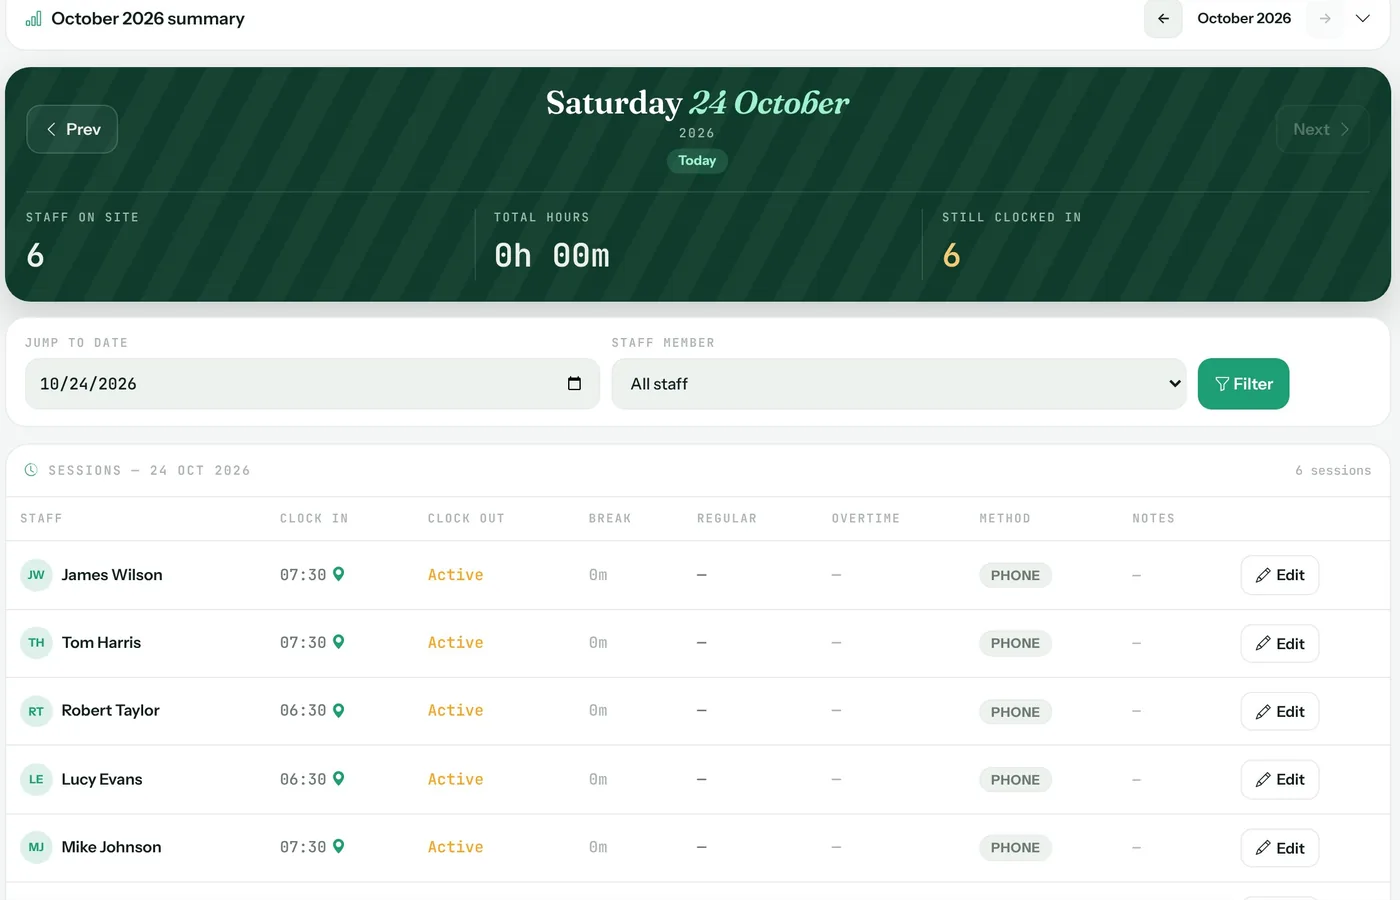1400x900 pixels.
Task: Click Tom Harris's clock-in location pin
Action: click(338, 642)
